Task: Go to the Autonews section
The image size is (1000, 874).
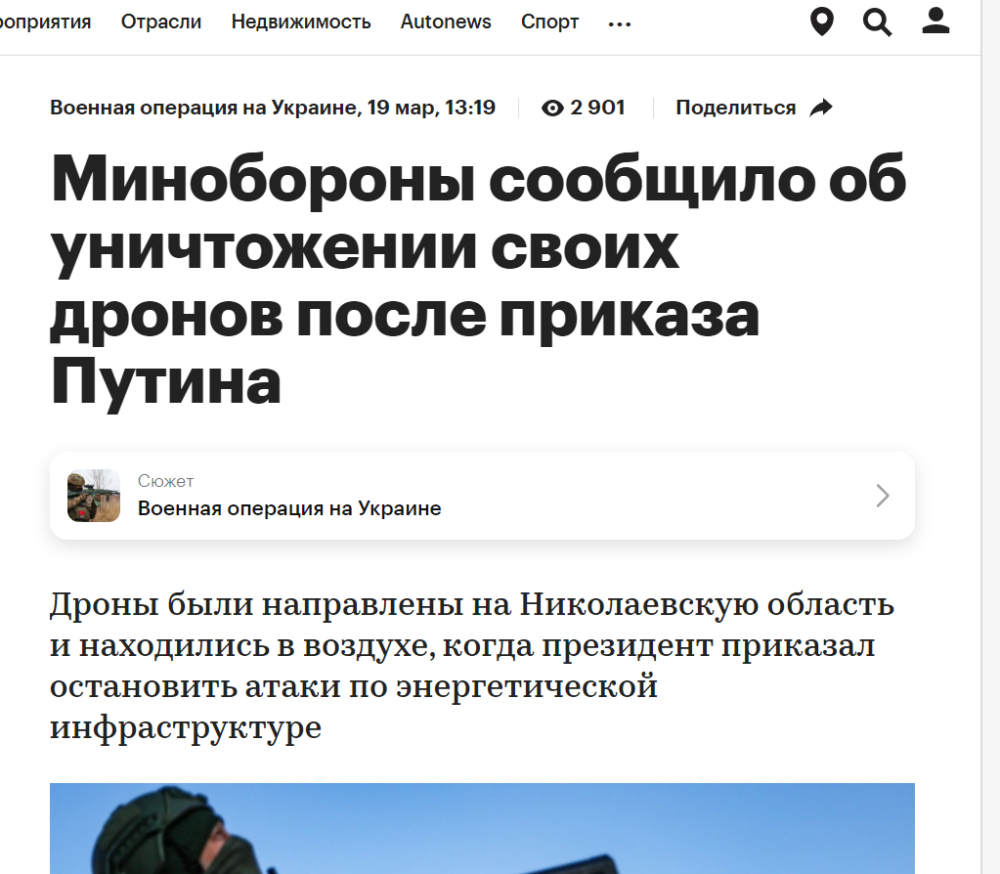Action: [446, 22]
